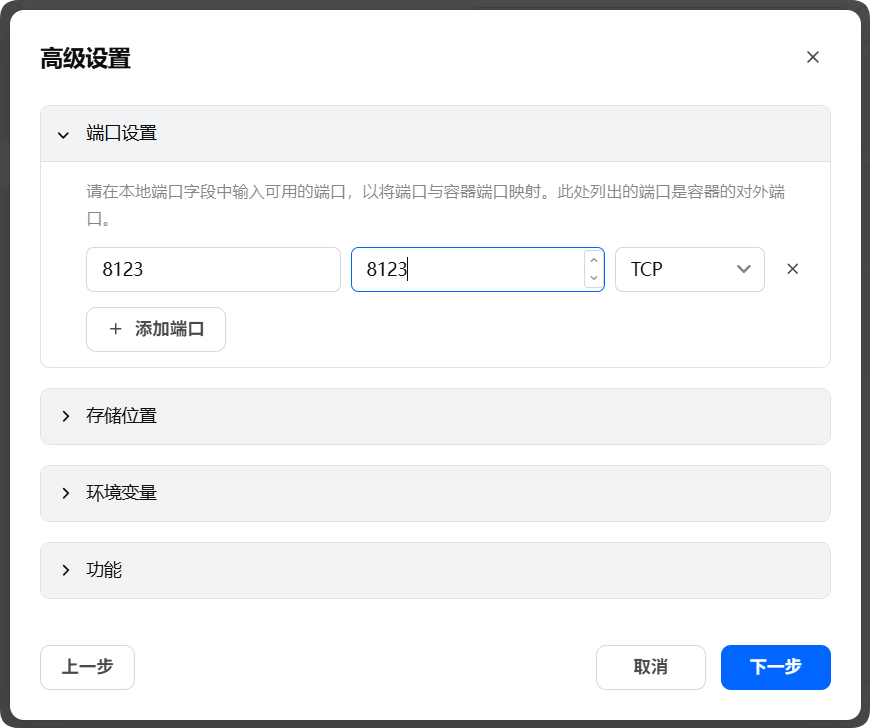Click 下一步 to proceed

click(x=775, y=667)
